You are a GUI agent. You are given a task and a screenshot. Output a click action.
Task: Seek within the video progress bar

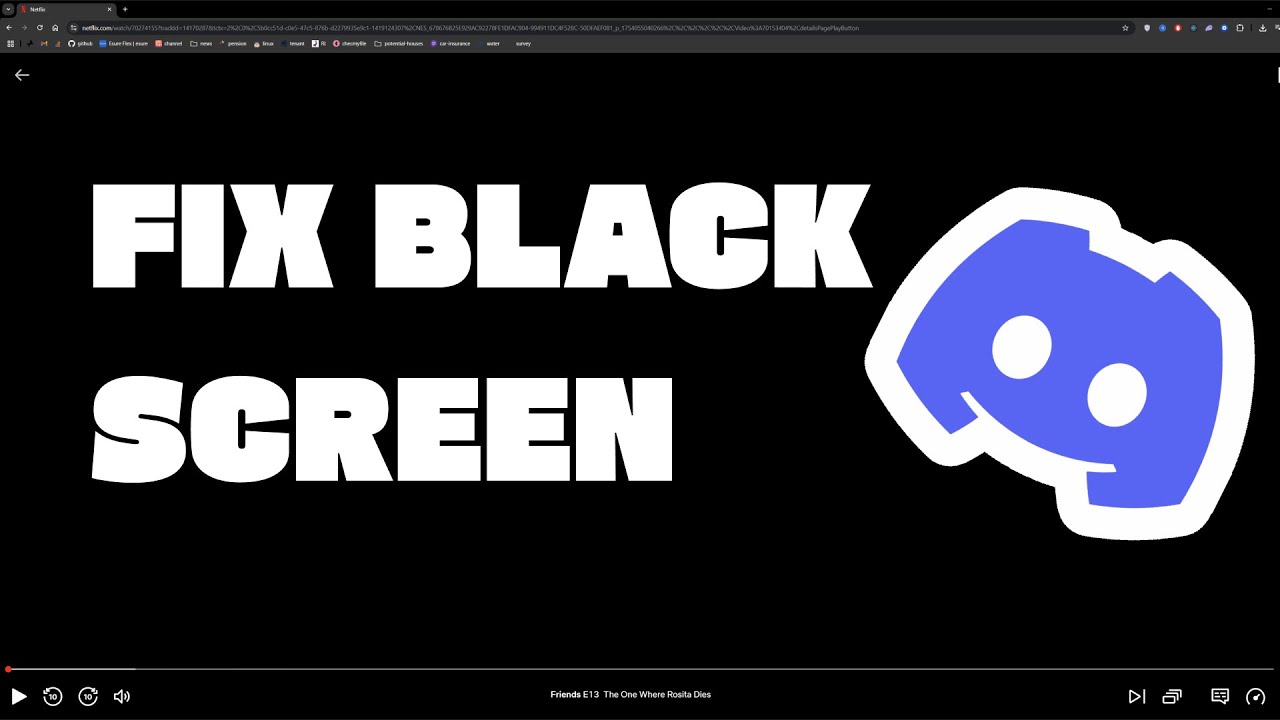coord(640,669)
